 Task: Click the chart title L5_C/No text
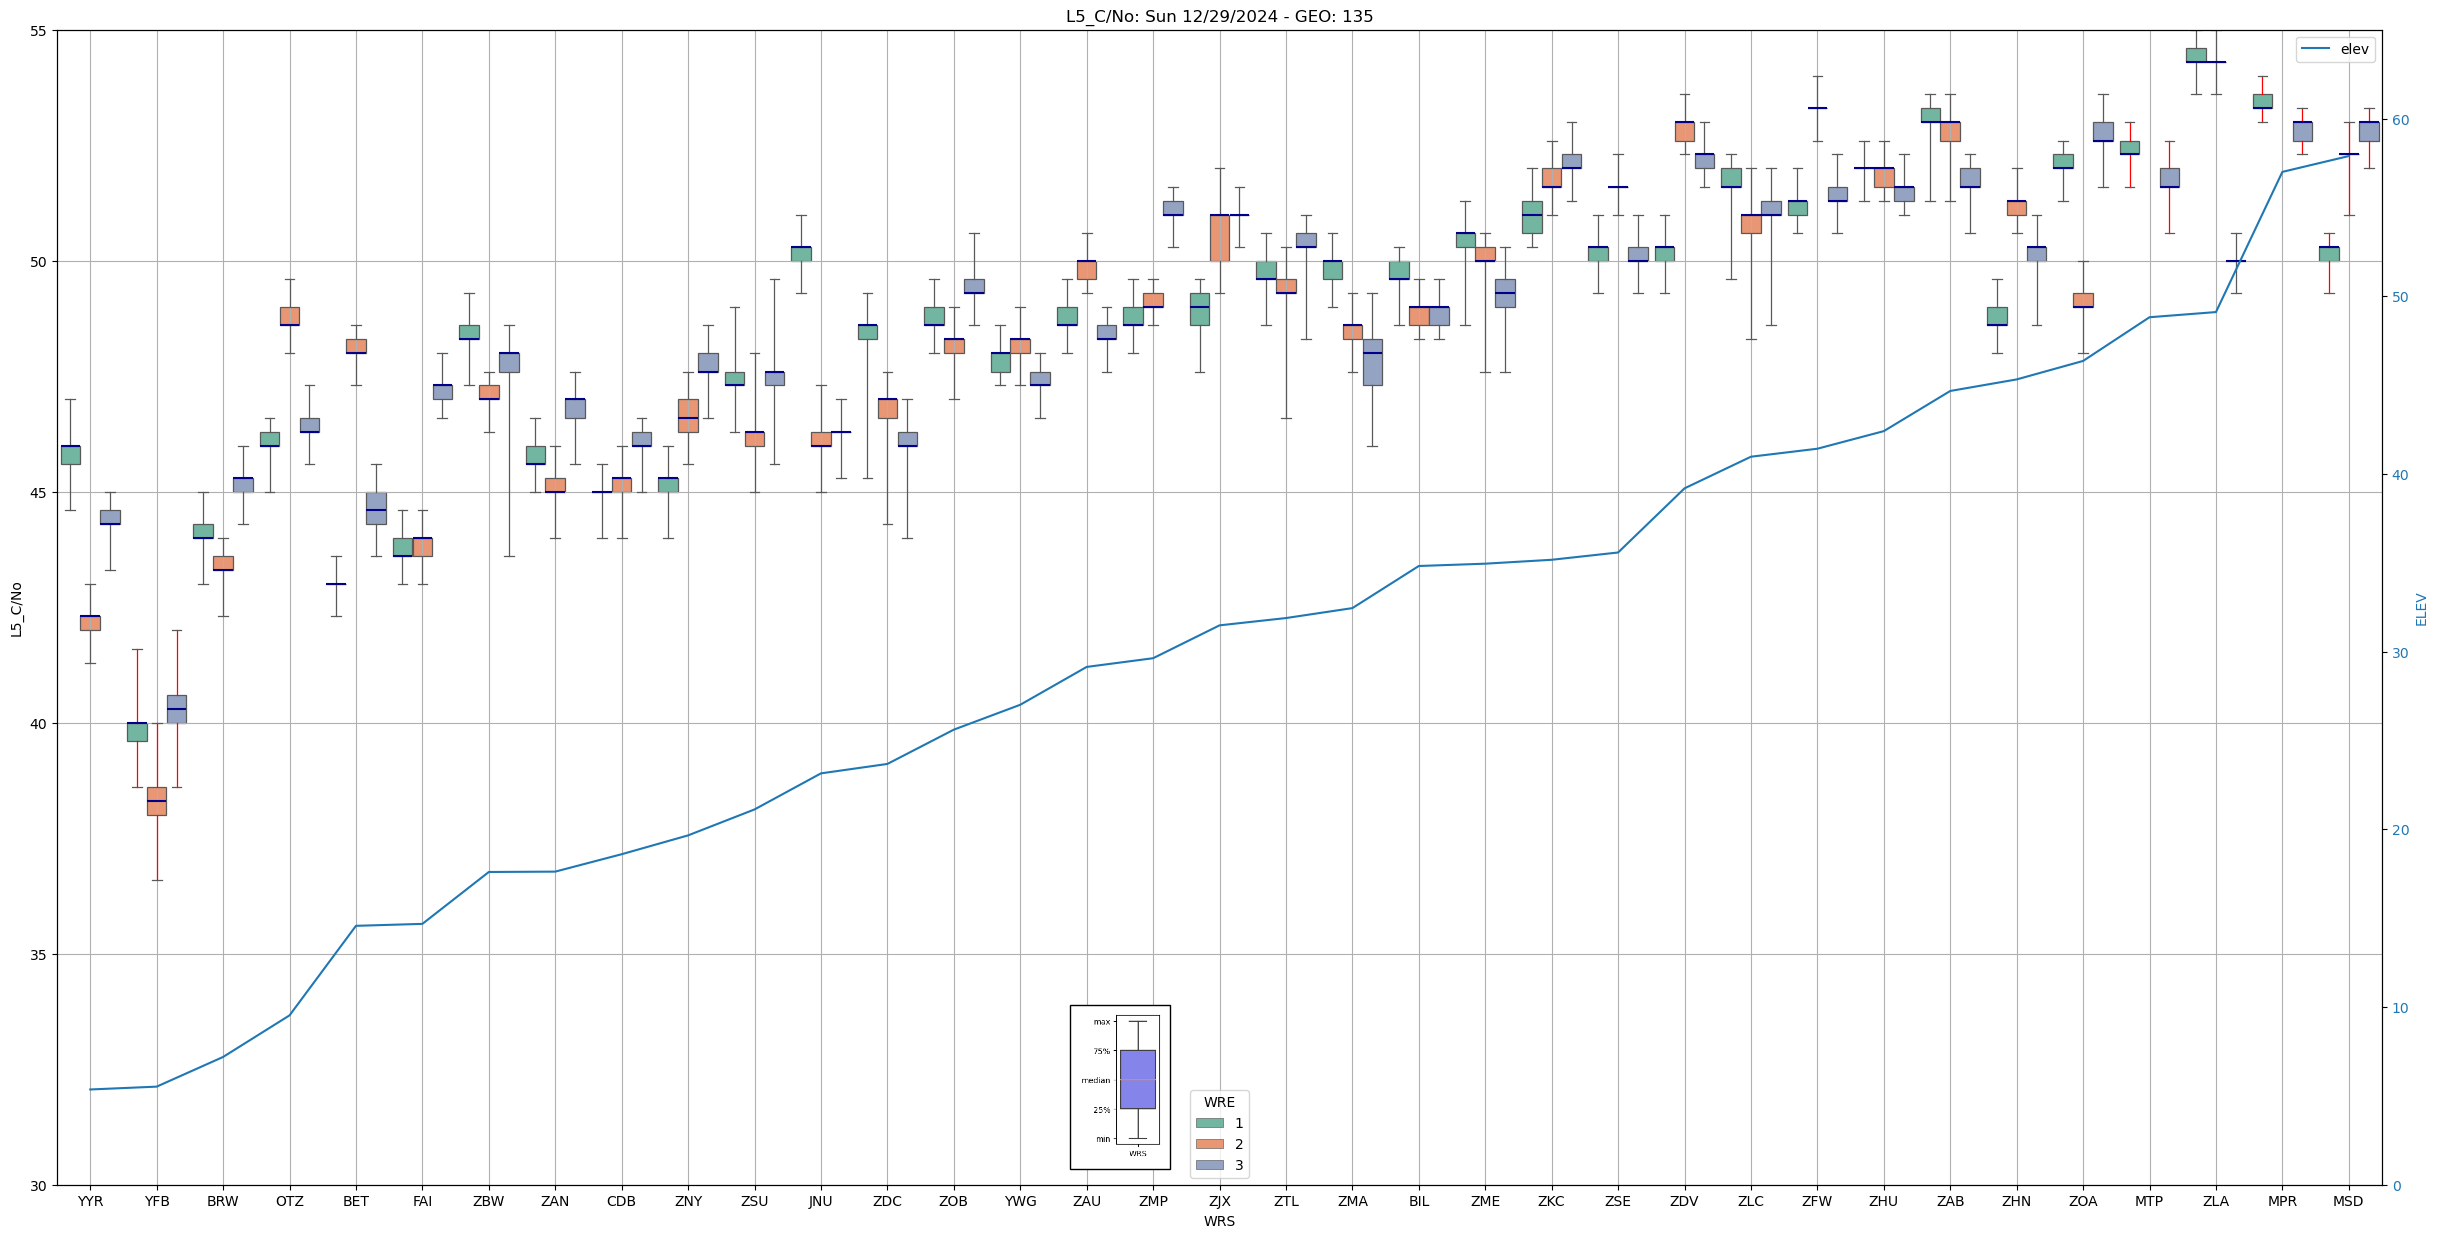coord(1219,16)
